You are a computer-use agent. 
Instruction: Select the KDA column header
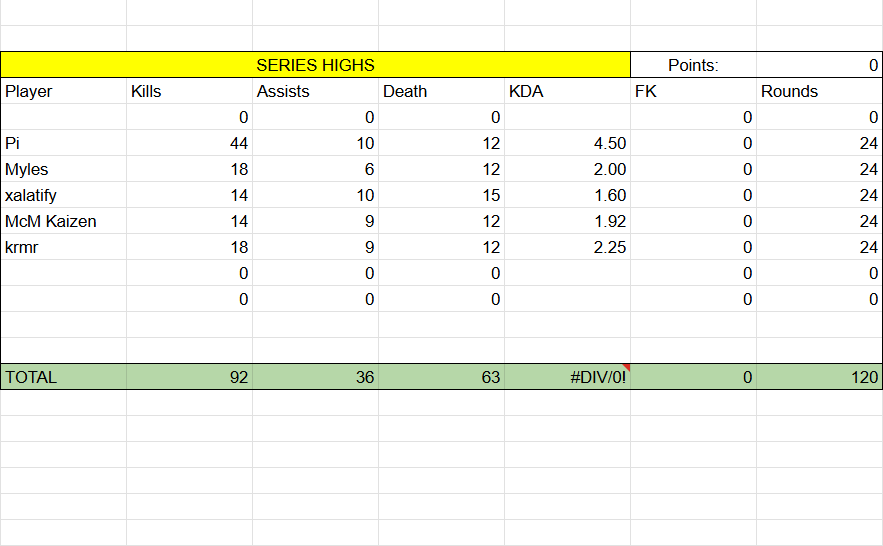coord(568,91)
